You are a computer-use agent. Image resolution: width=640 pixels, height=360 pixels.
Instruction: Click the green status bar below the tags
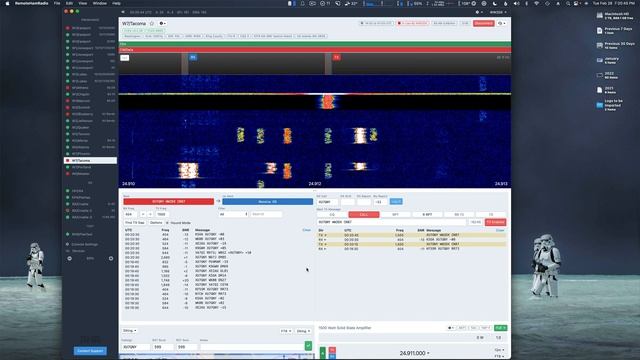tap(315, 44)
